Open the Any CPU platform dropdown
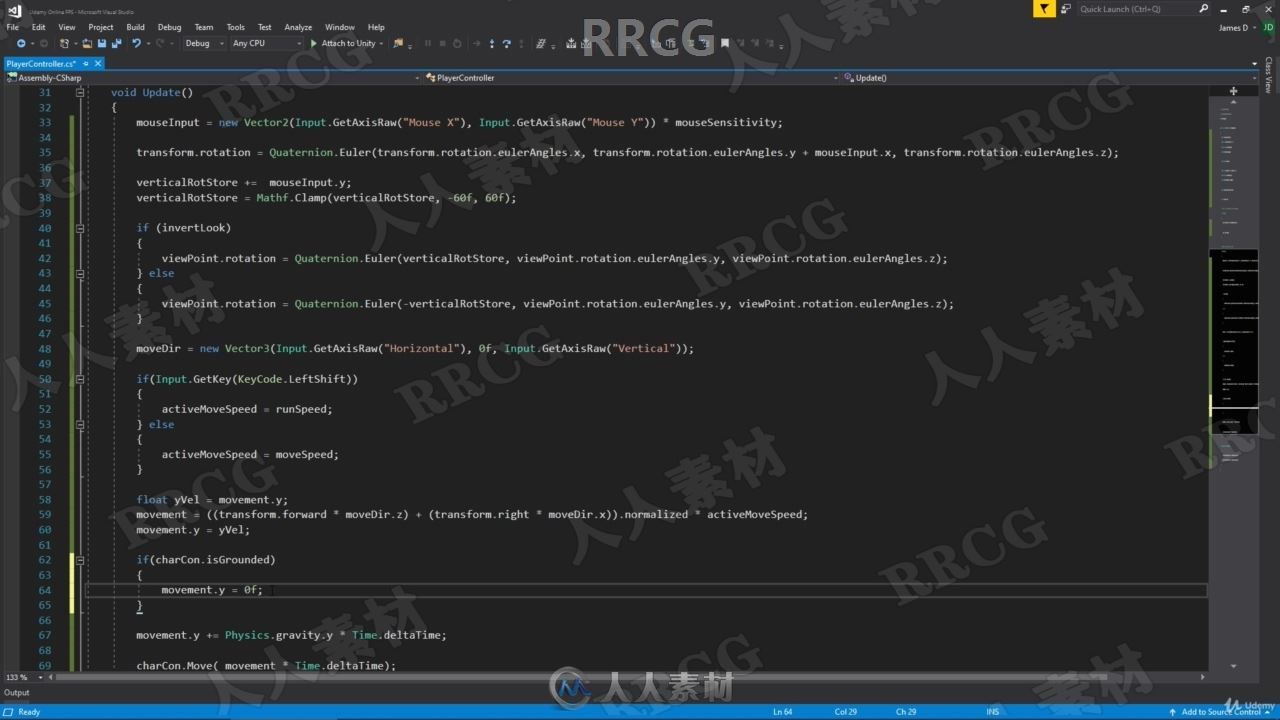 click(x=266, y=43)
